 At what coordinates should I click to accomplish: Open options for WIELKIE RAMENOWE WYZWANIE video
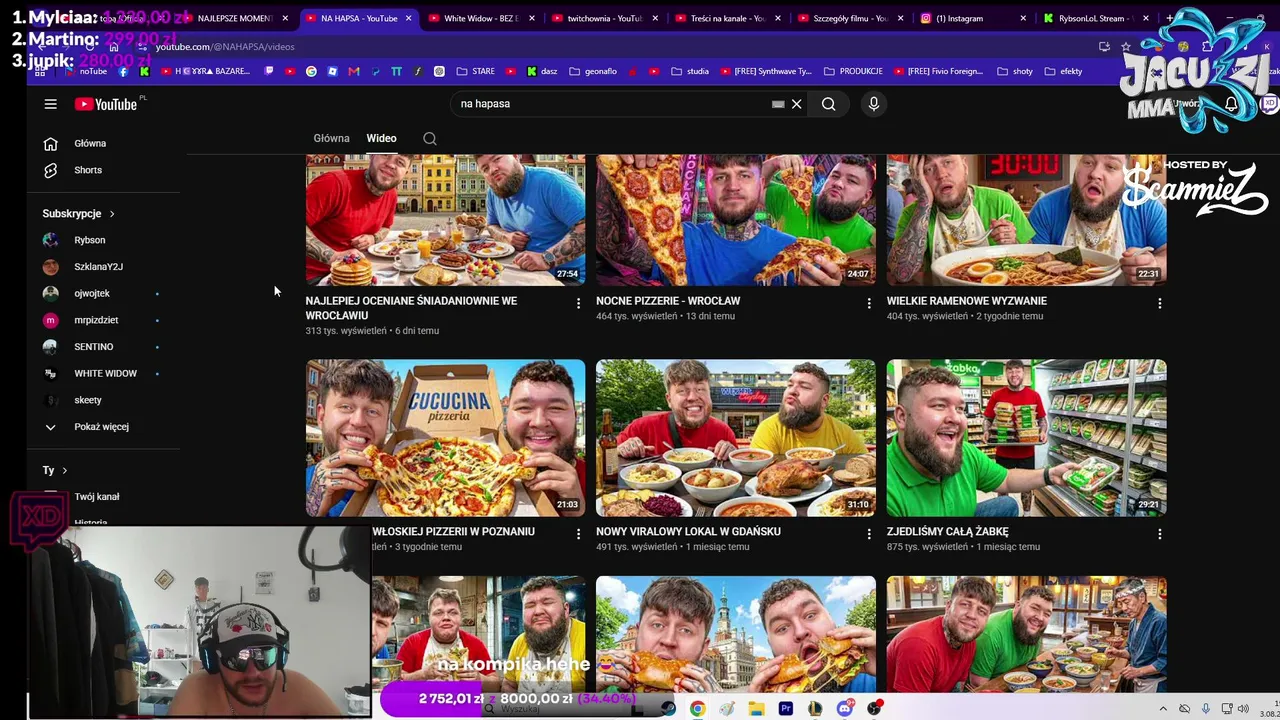click(x=1160, y=303)
